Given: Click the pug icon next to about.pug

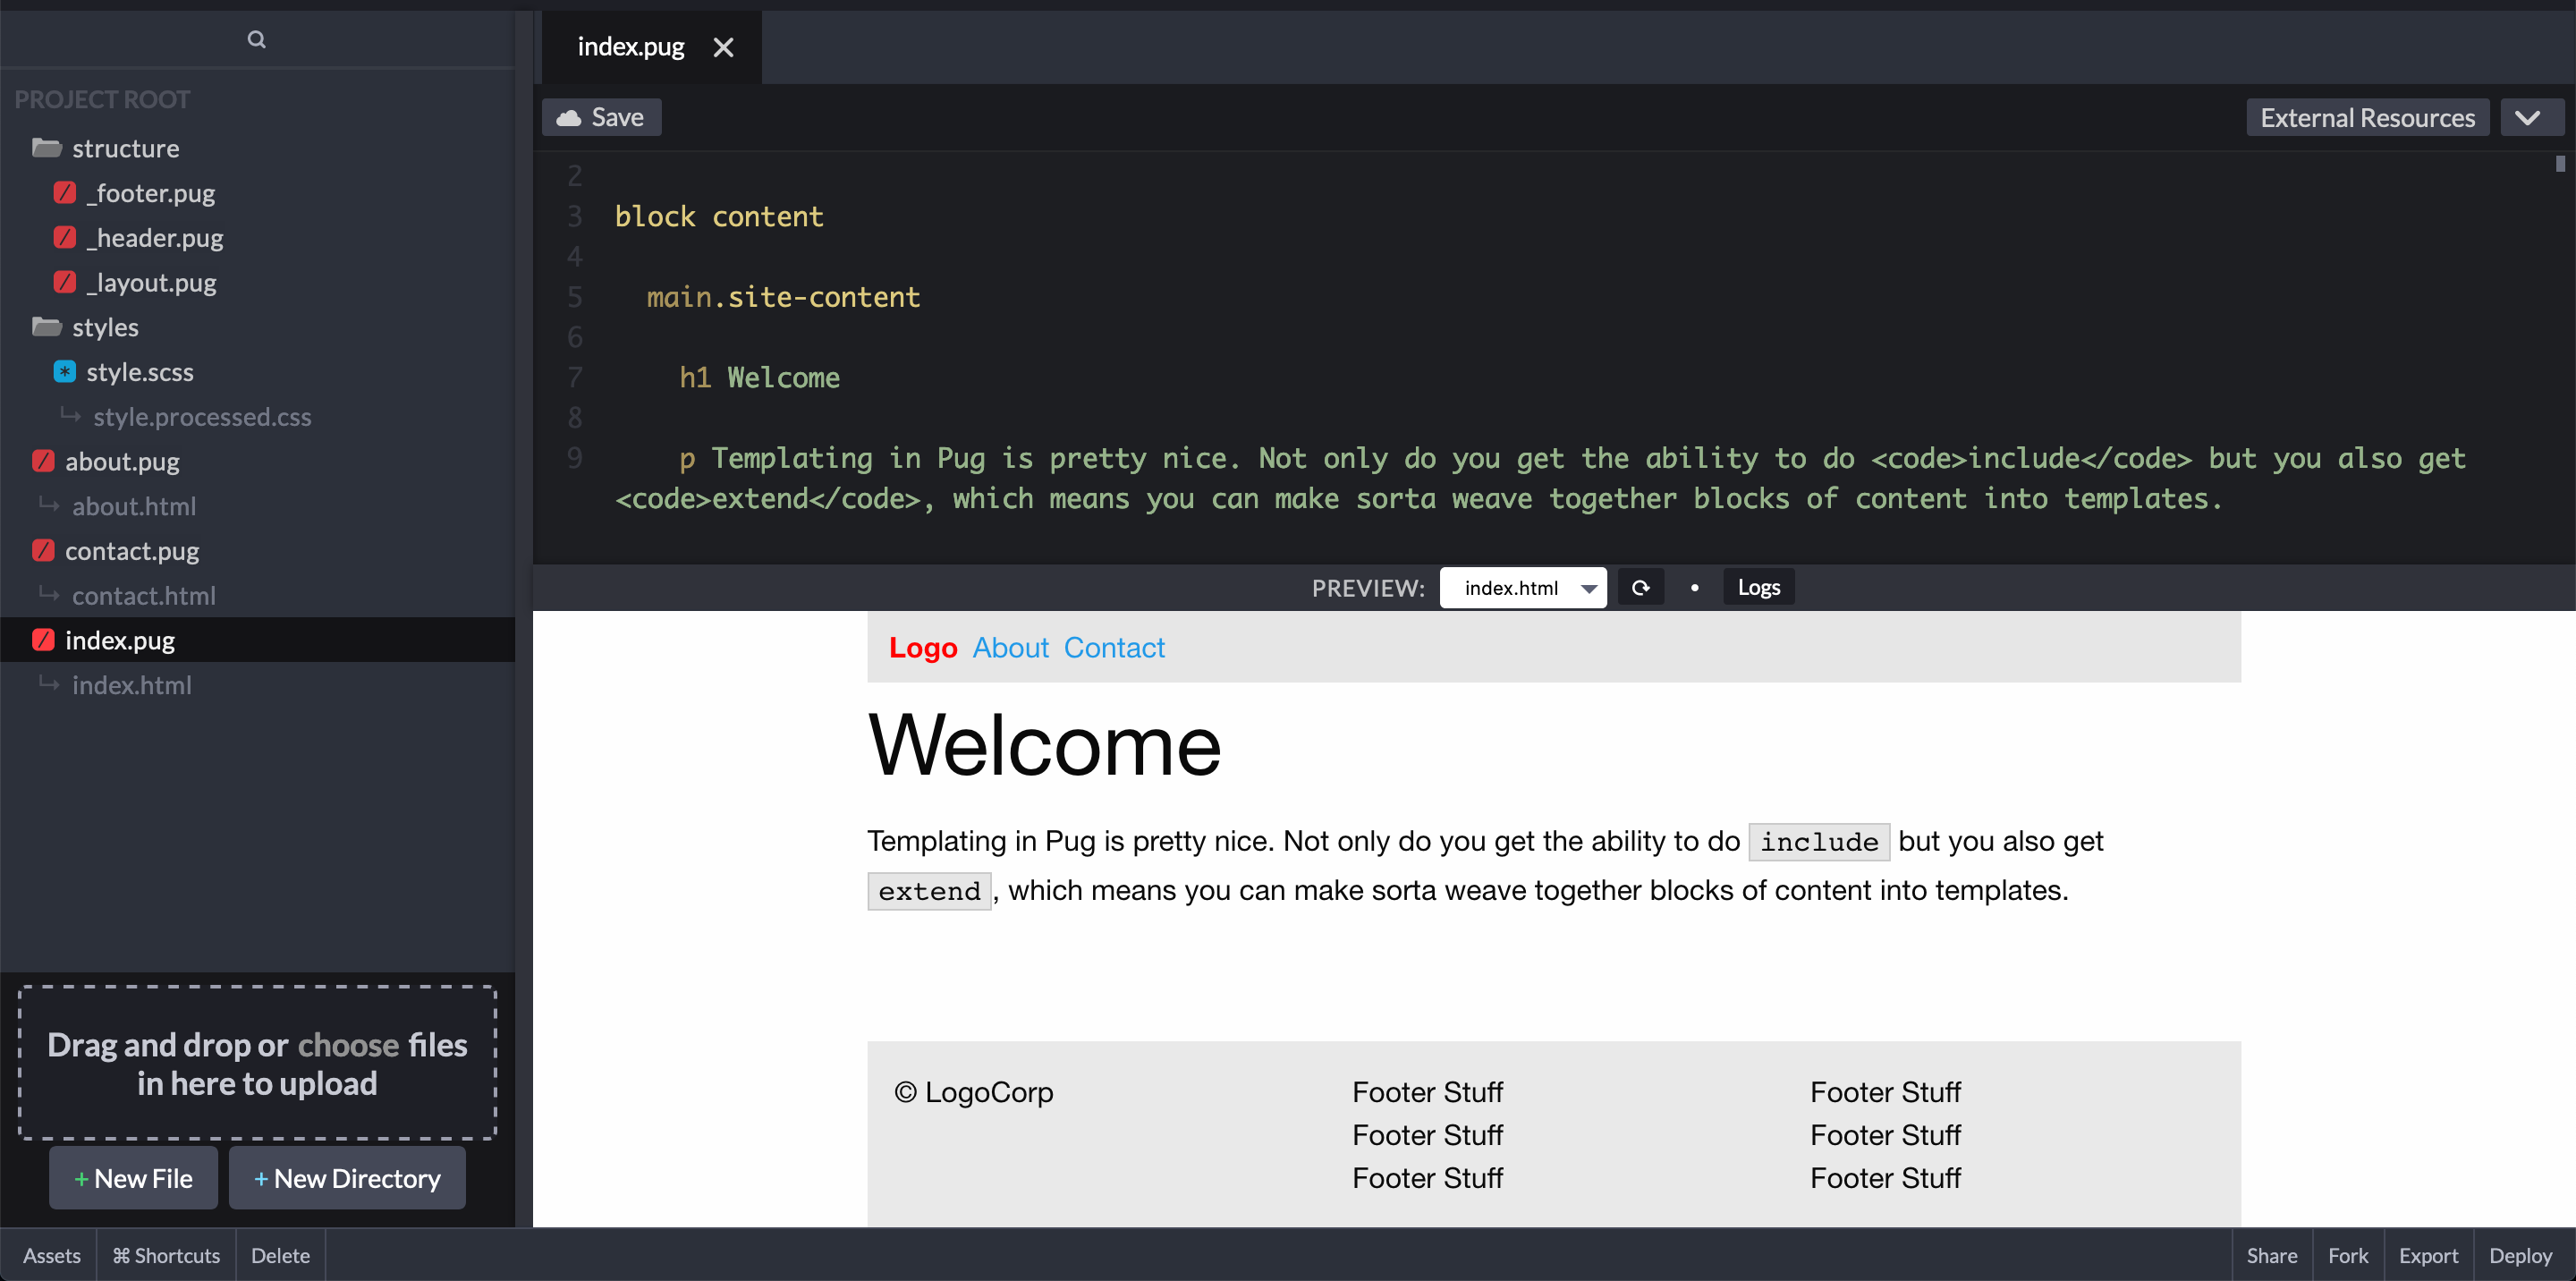Looking at the screenshot, I should [x=43, y=461].
